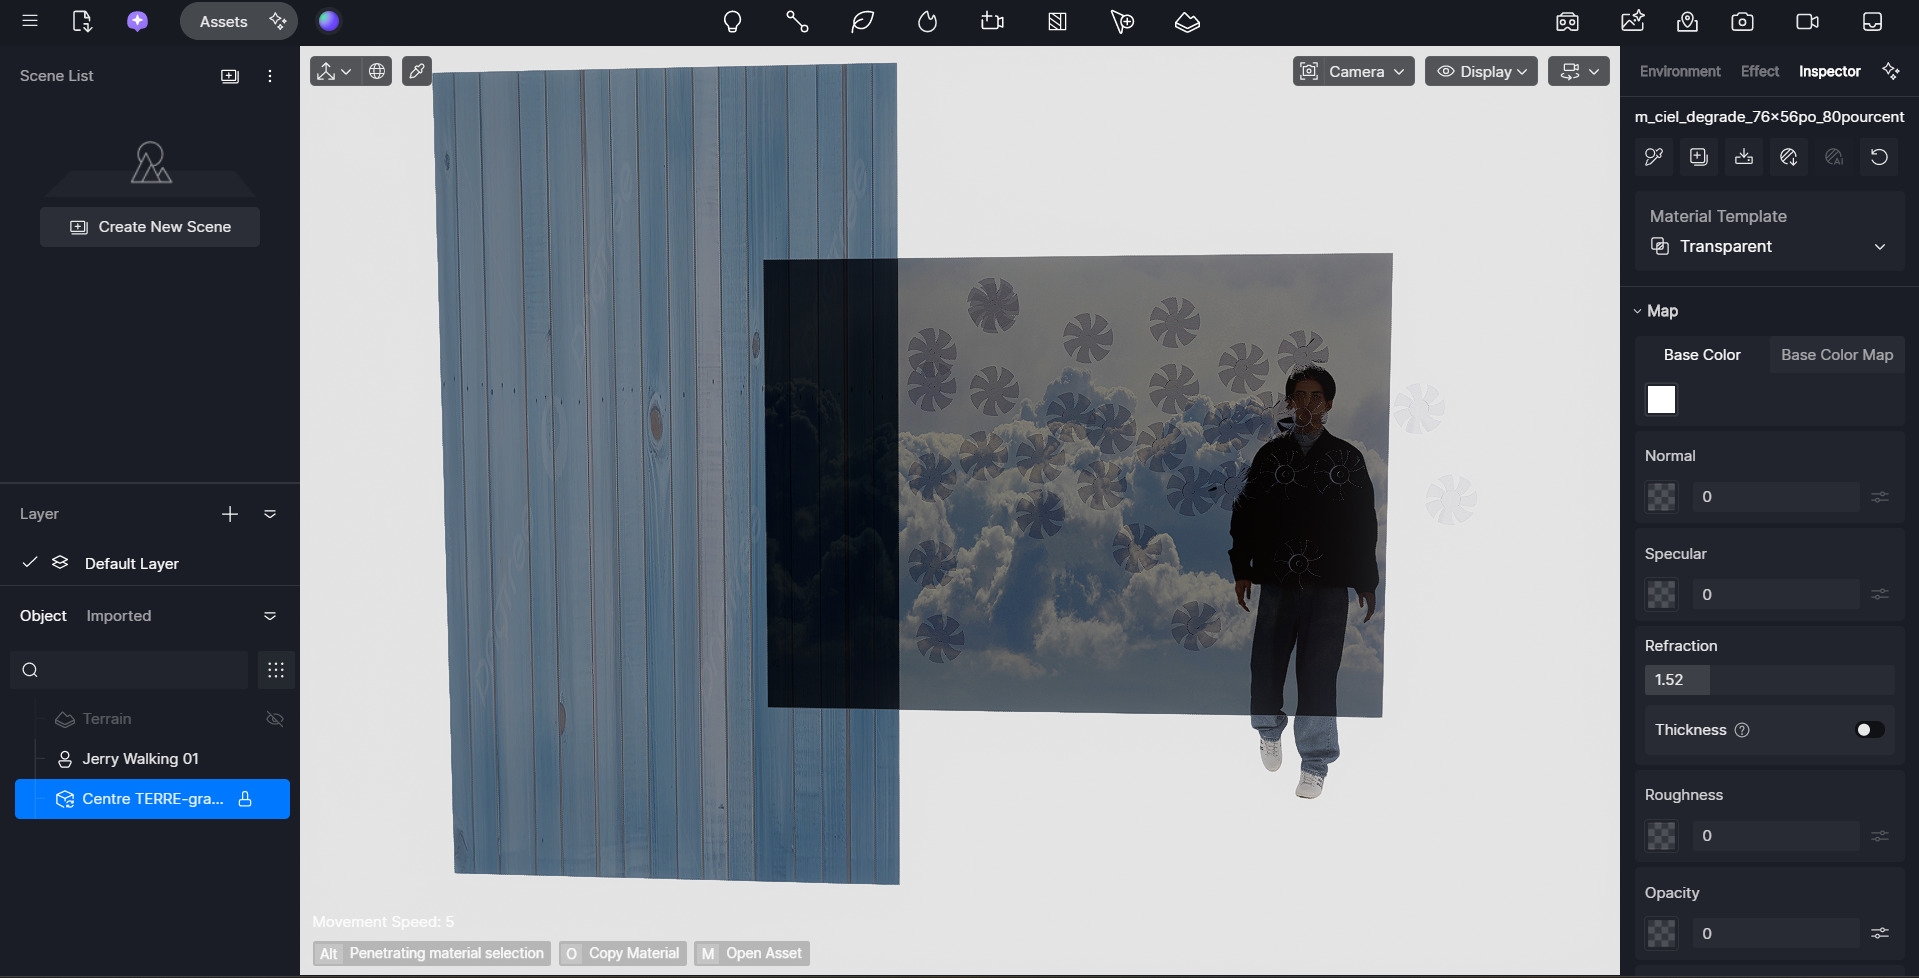Open the Assets button
1919x978 pixels.
[x=224, y=21]
